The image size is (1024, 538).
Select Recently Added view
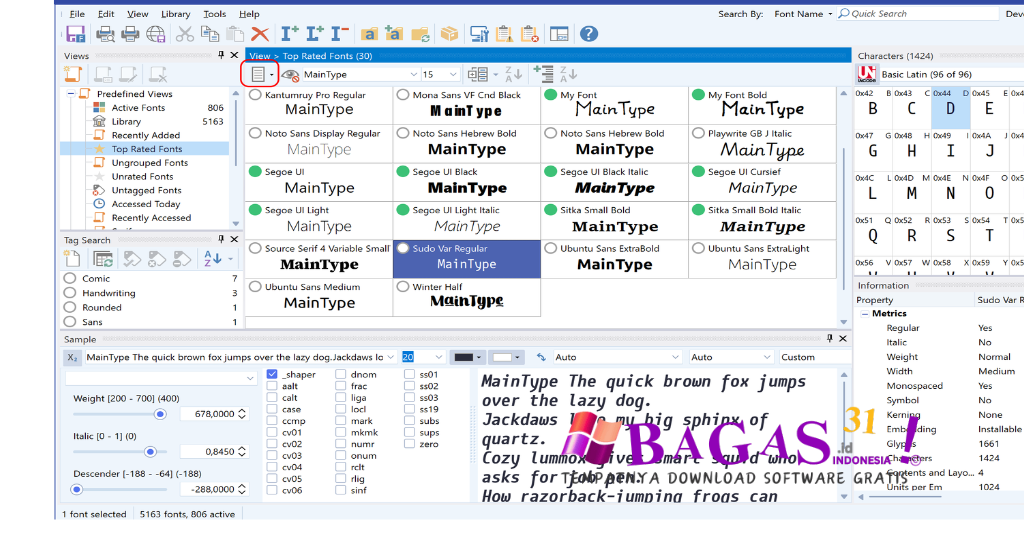click(x=146, y=135)
